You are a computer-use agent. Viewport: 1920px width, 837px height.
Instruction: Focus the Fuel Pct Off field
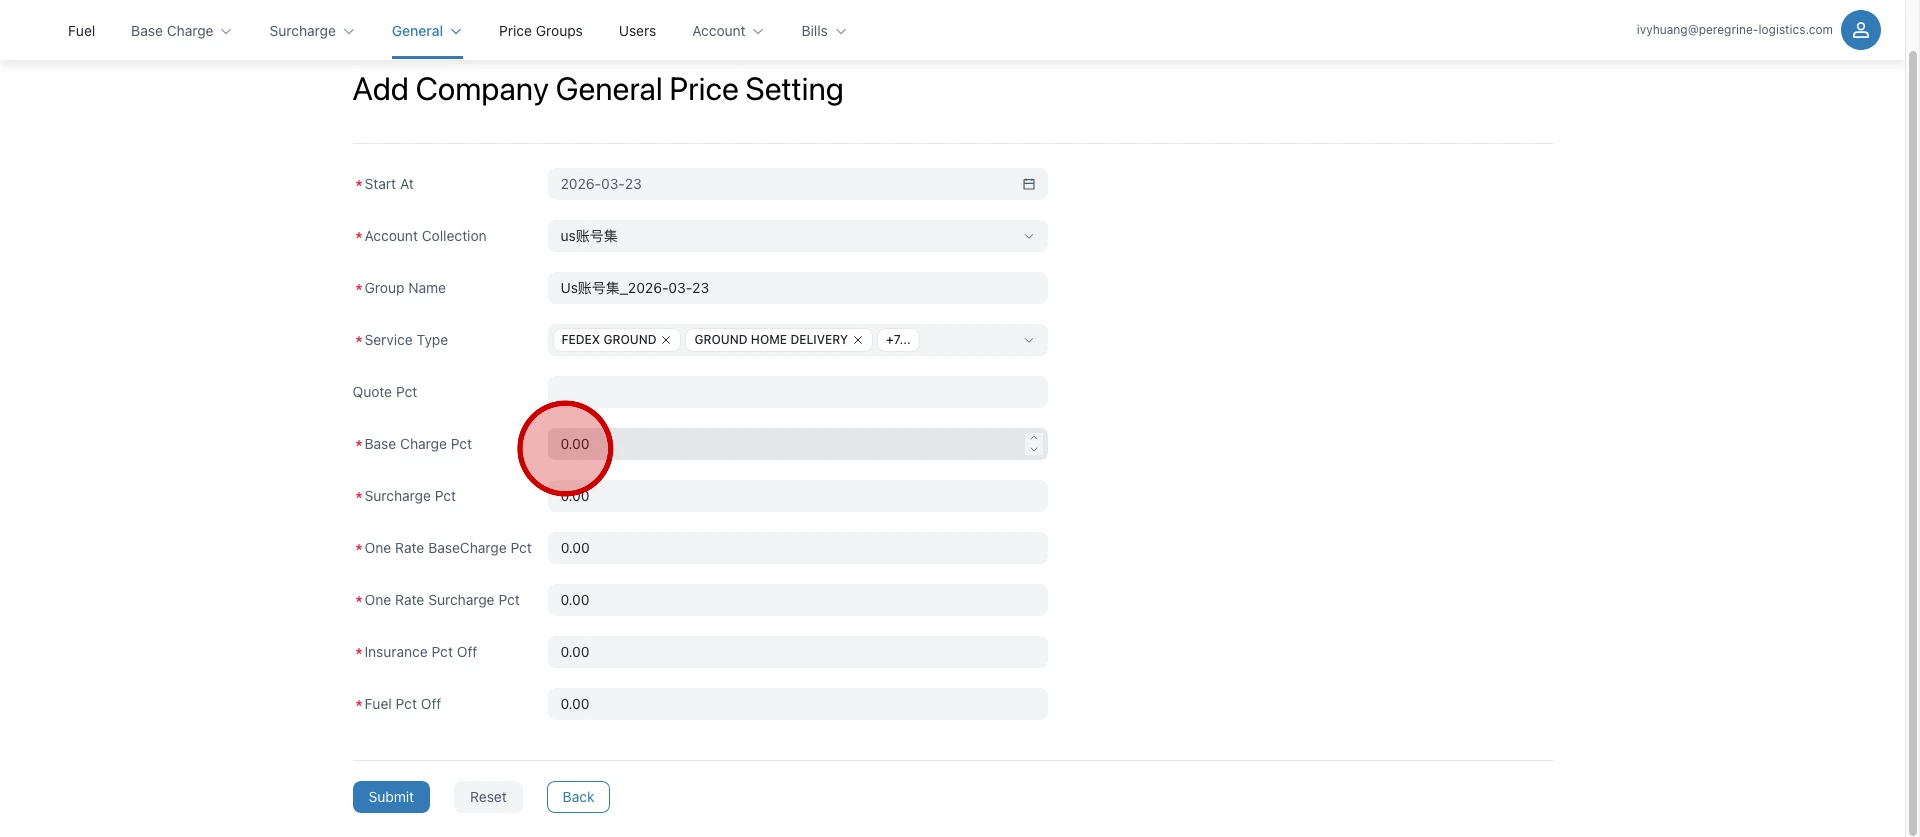(797, 704)
